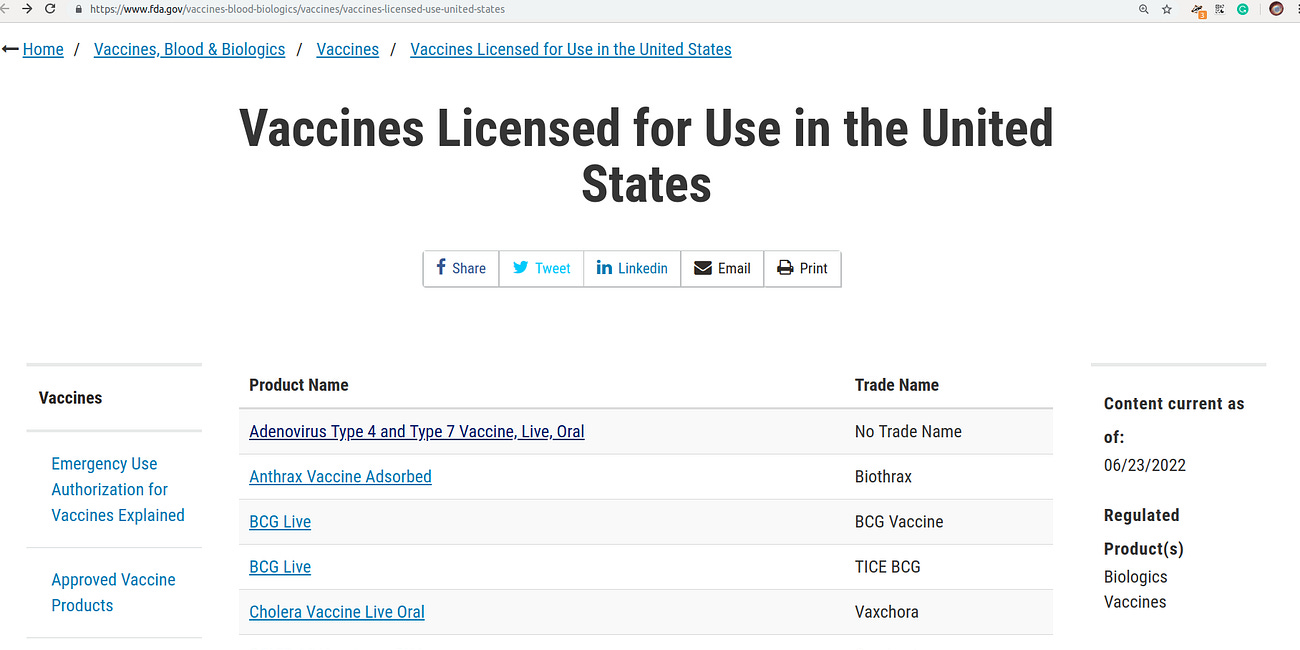Share the page on Facebook
The image size is (1300, 650).
click(460, 268)
